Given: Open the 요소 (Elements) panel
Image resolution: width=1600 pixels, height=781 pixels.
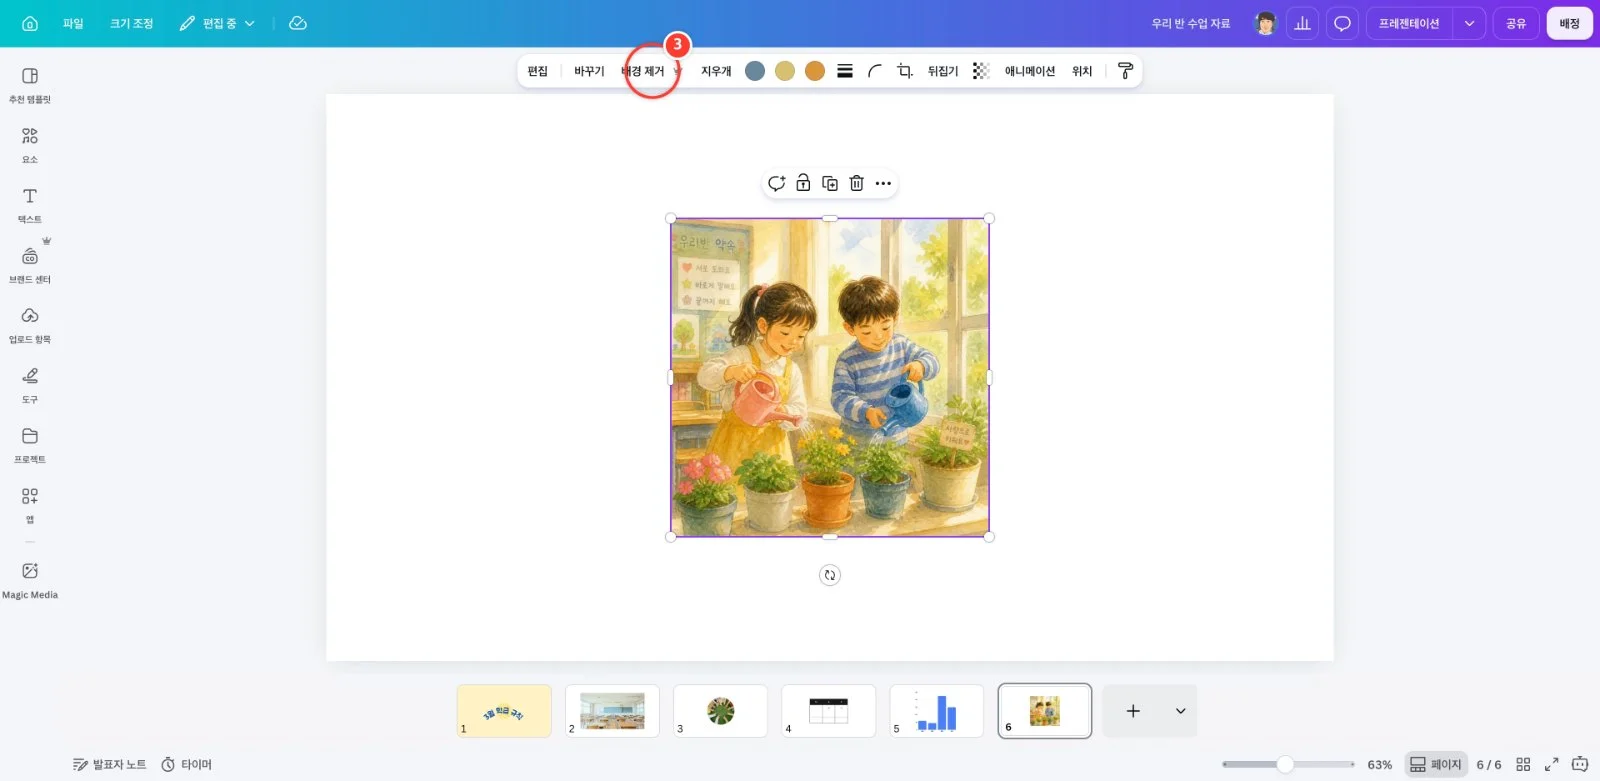Looking at the screenshot, I should click(30, 144).
